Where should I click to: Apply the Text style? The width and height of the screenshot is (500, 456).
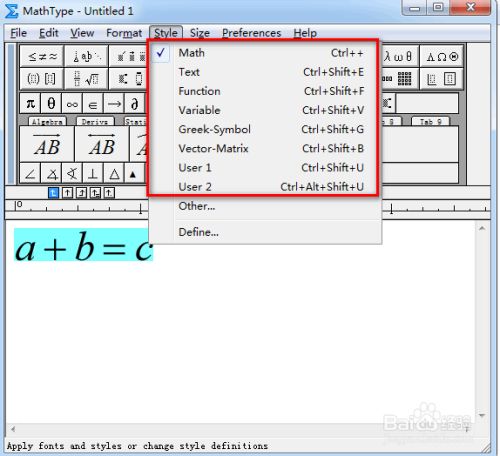pos(264,72)
